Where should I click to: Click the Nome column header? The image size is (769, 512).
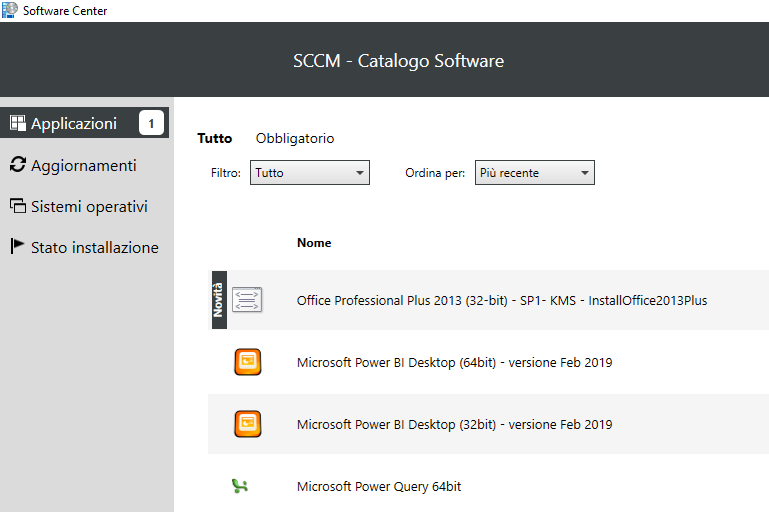(314, 243)
